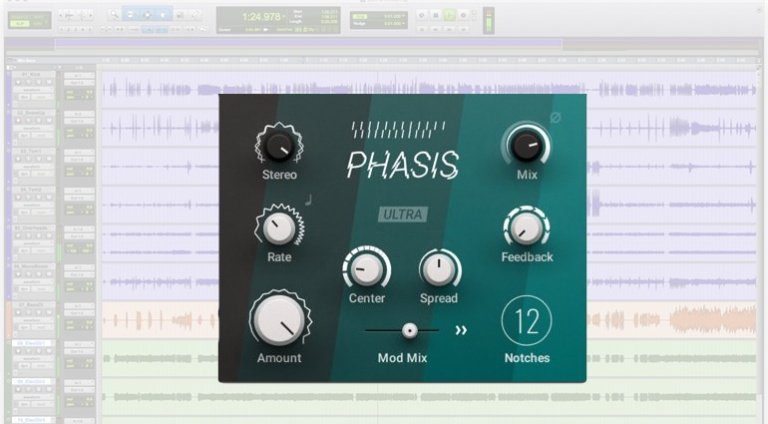Click the green Play button in Pro Tools transport

pyautogui.click(x=449, y=16)
